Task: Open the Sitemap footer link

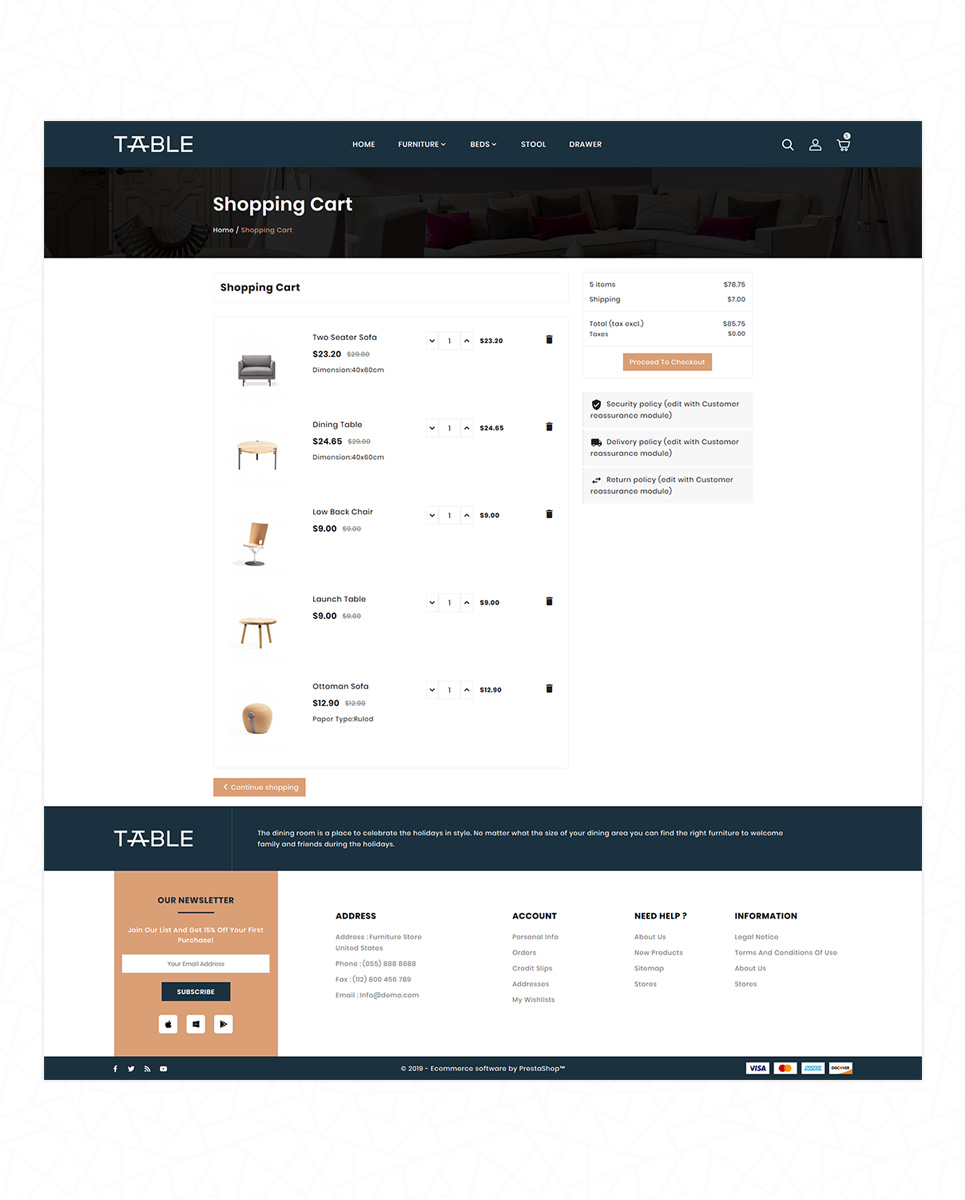Action: pos(649,968)
